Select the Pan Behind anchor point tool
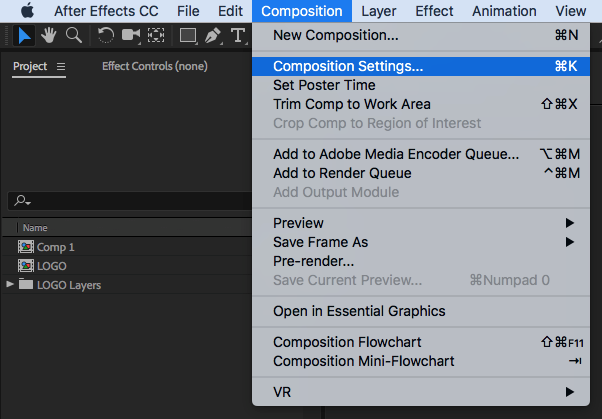This screenshot has height=419, width=602. [x=156, y=36]
